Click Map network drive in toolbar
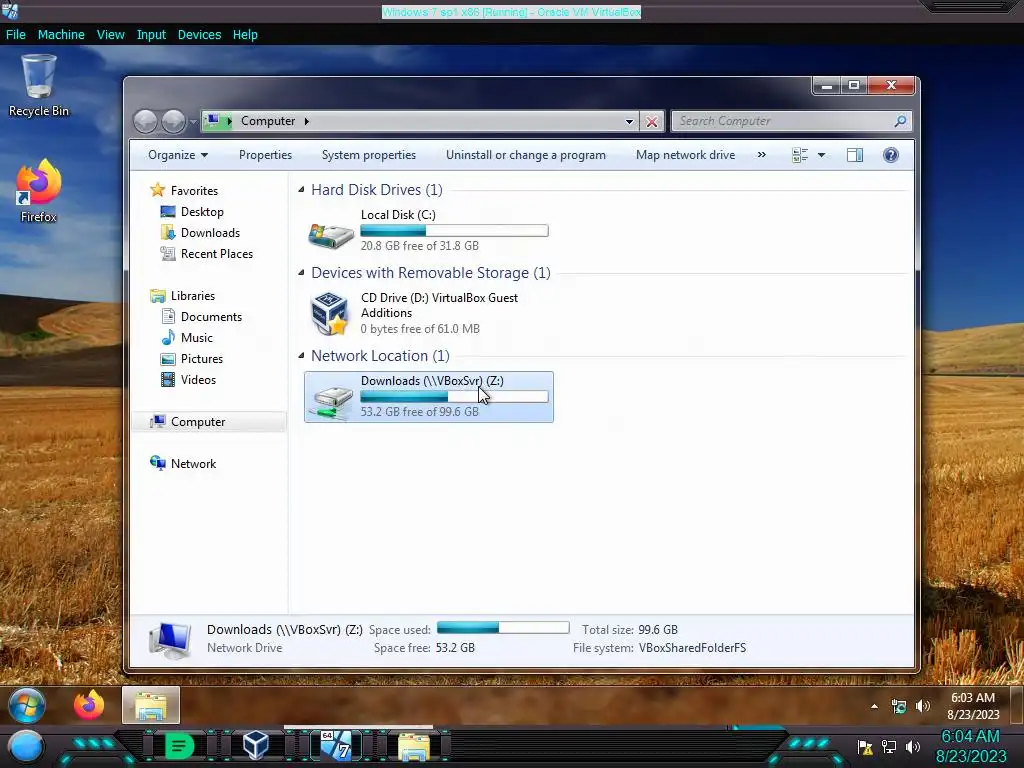 [x=685, y=155]
